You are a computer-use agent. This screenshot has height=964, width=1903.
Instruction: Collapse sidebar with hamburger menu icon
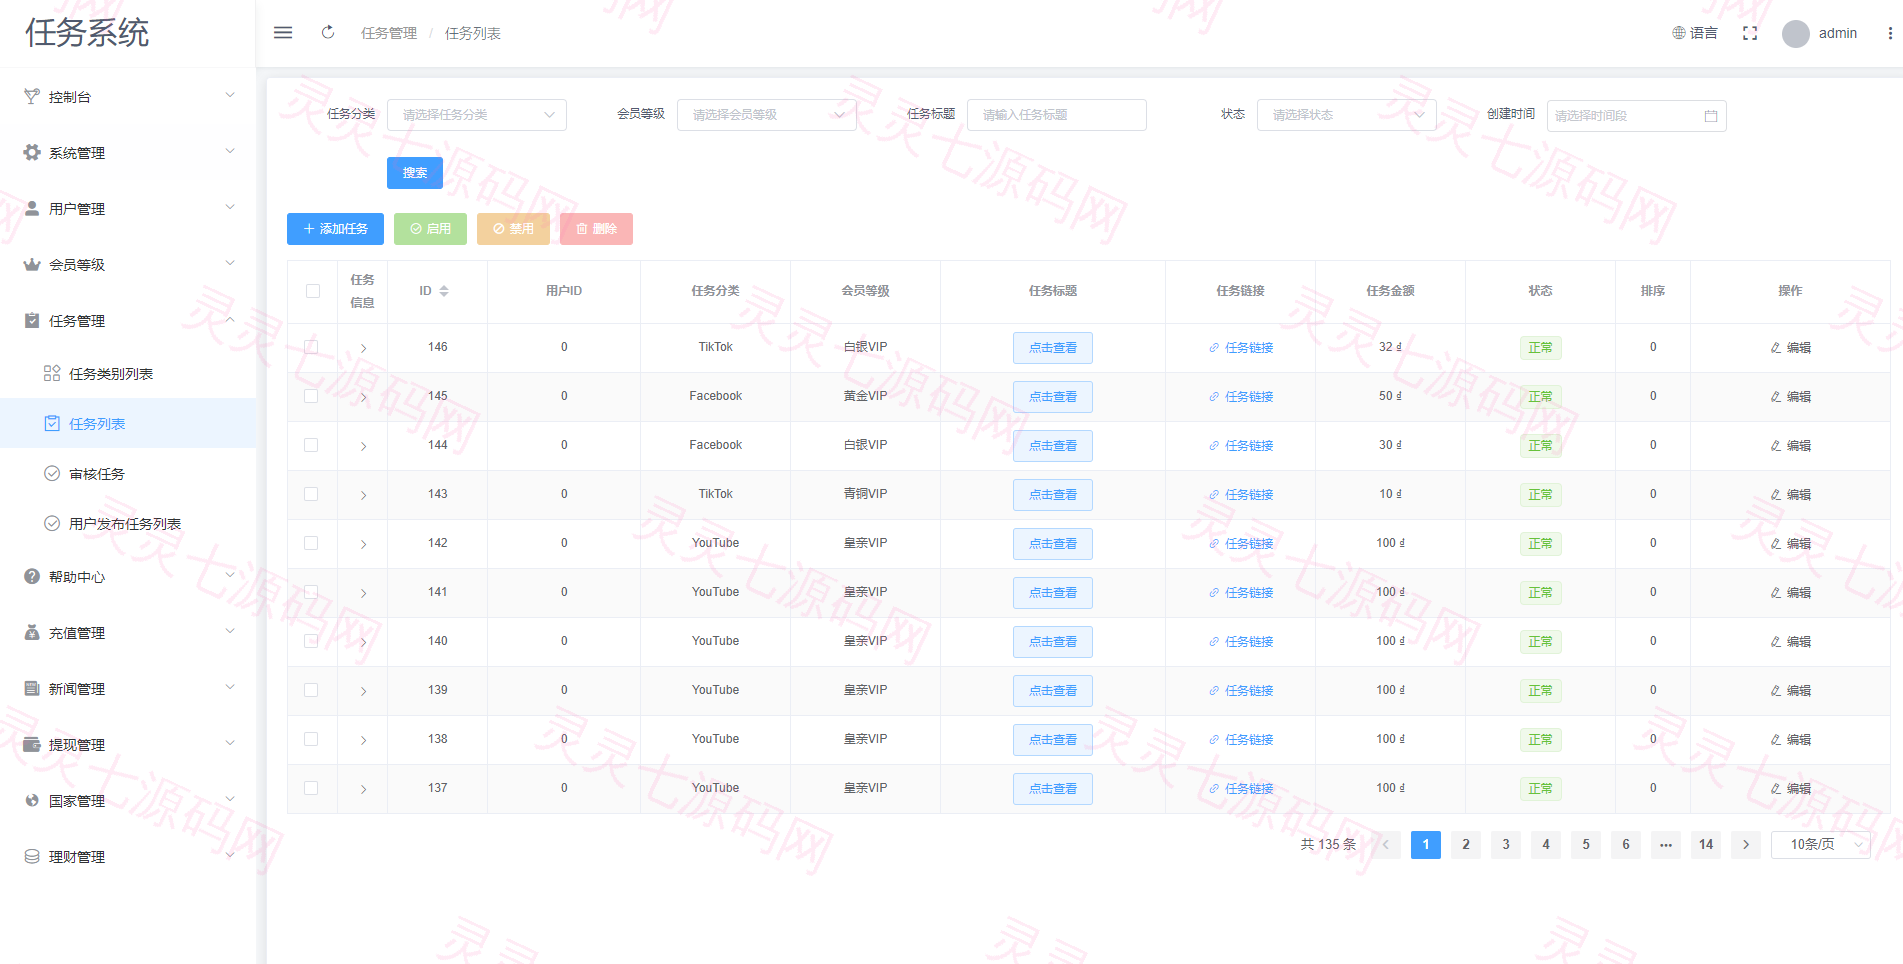[x=283, y=33]
